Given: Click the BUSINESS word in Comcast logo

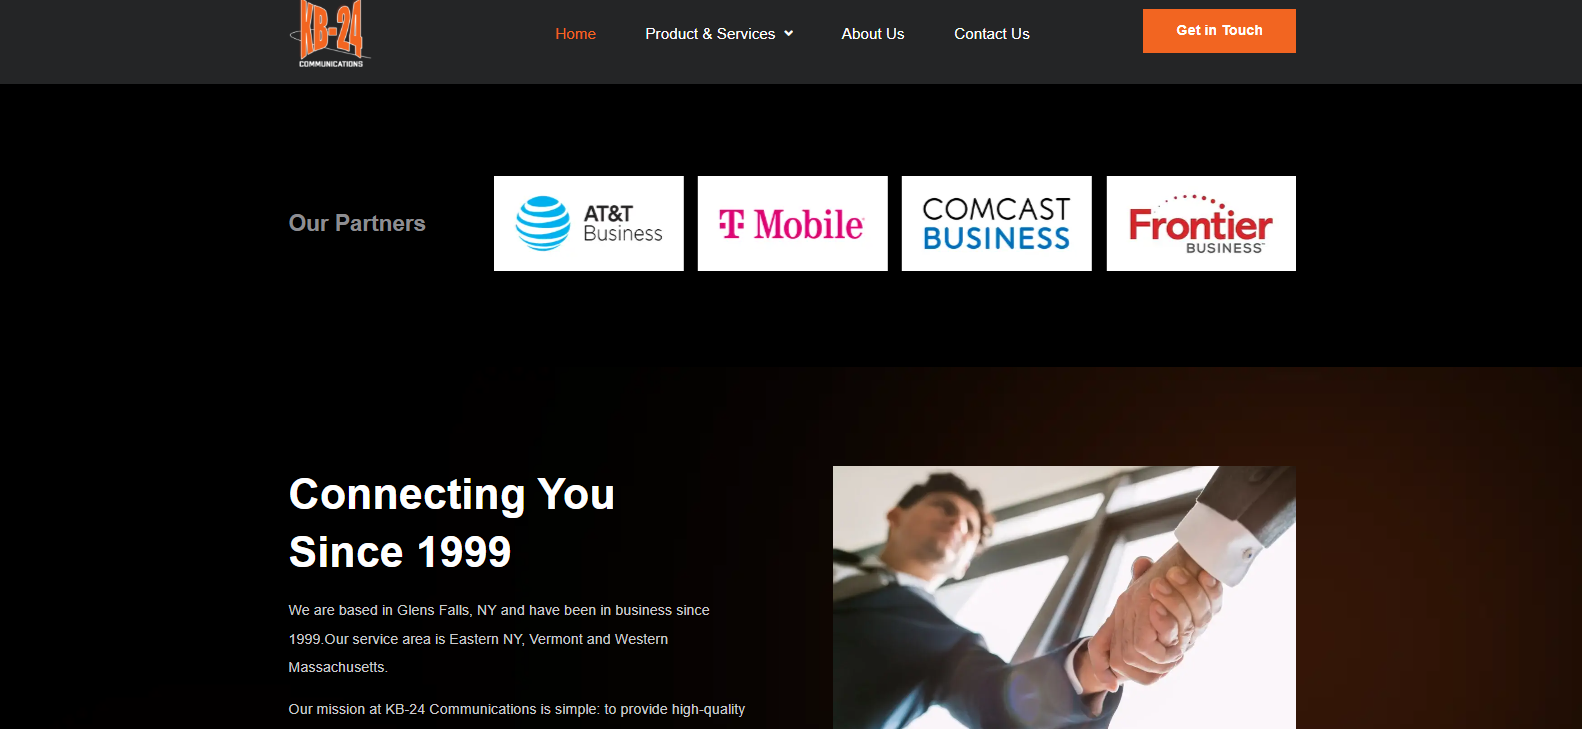Looking at the screenshot, I should (x=997, y=238).
